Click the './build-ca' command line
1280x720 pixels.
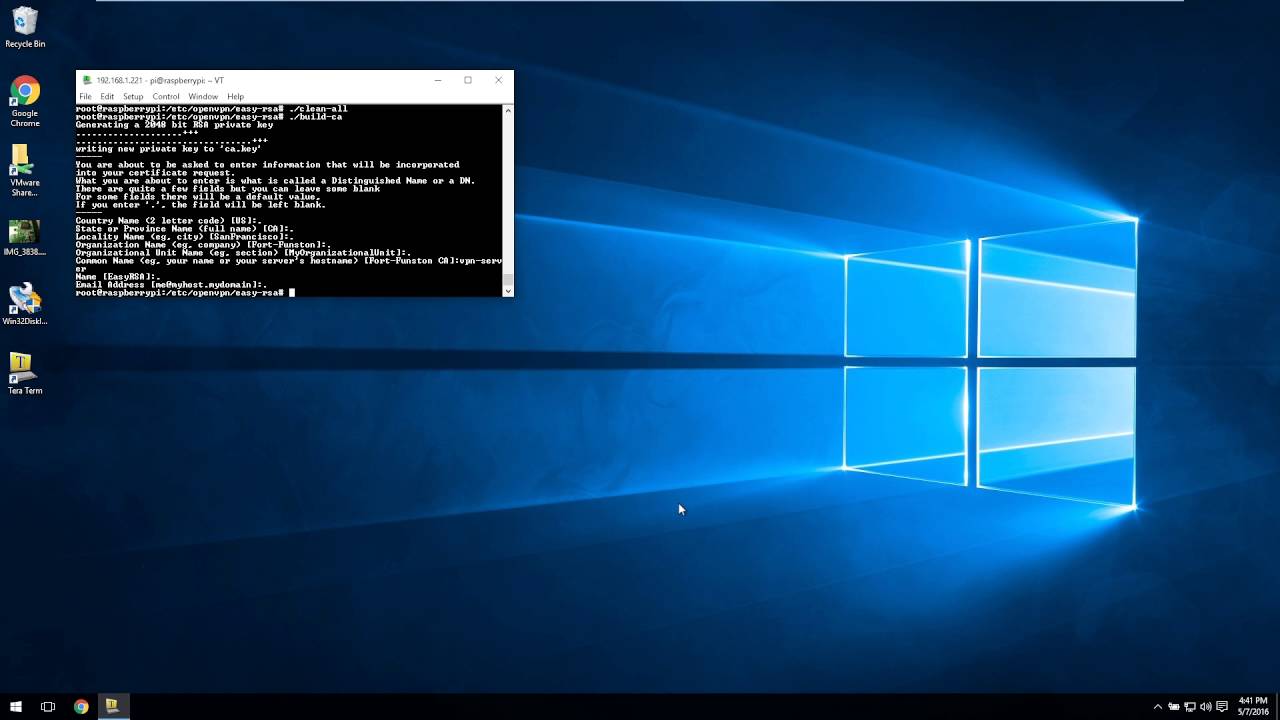pyautogui.click(x=209, y=117)
